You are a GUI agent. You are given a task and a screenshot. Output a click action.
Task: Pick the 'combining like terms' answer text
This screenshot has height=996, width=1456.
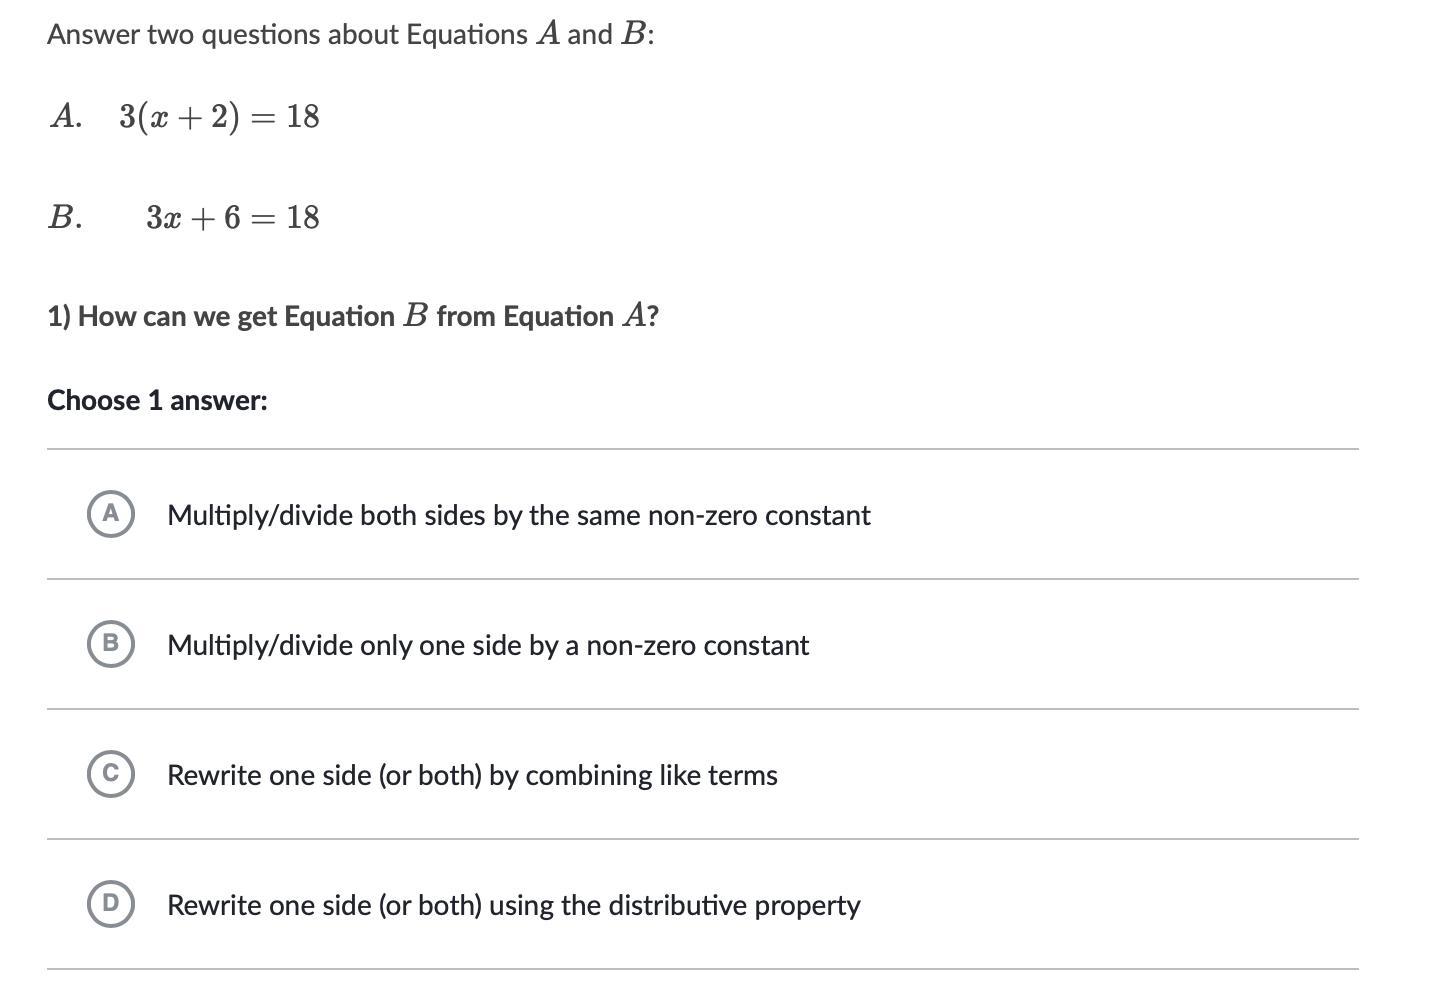[472, 775]
